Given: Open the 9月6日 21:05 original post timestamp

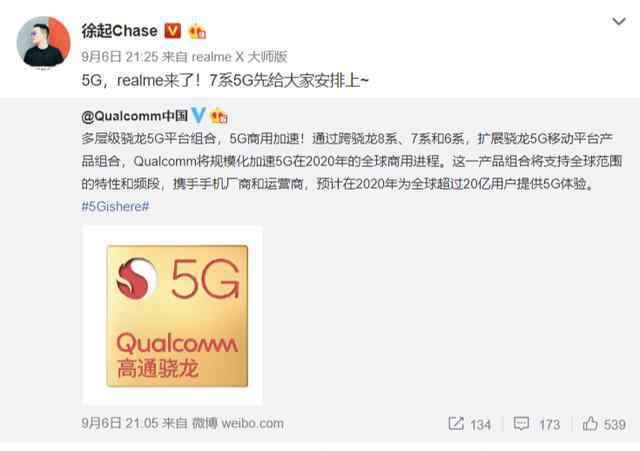Looking at the screenshot, I should pyautogui.click(x=120, y=423).
